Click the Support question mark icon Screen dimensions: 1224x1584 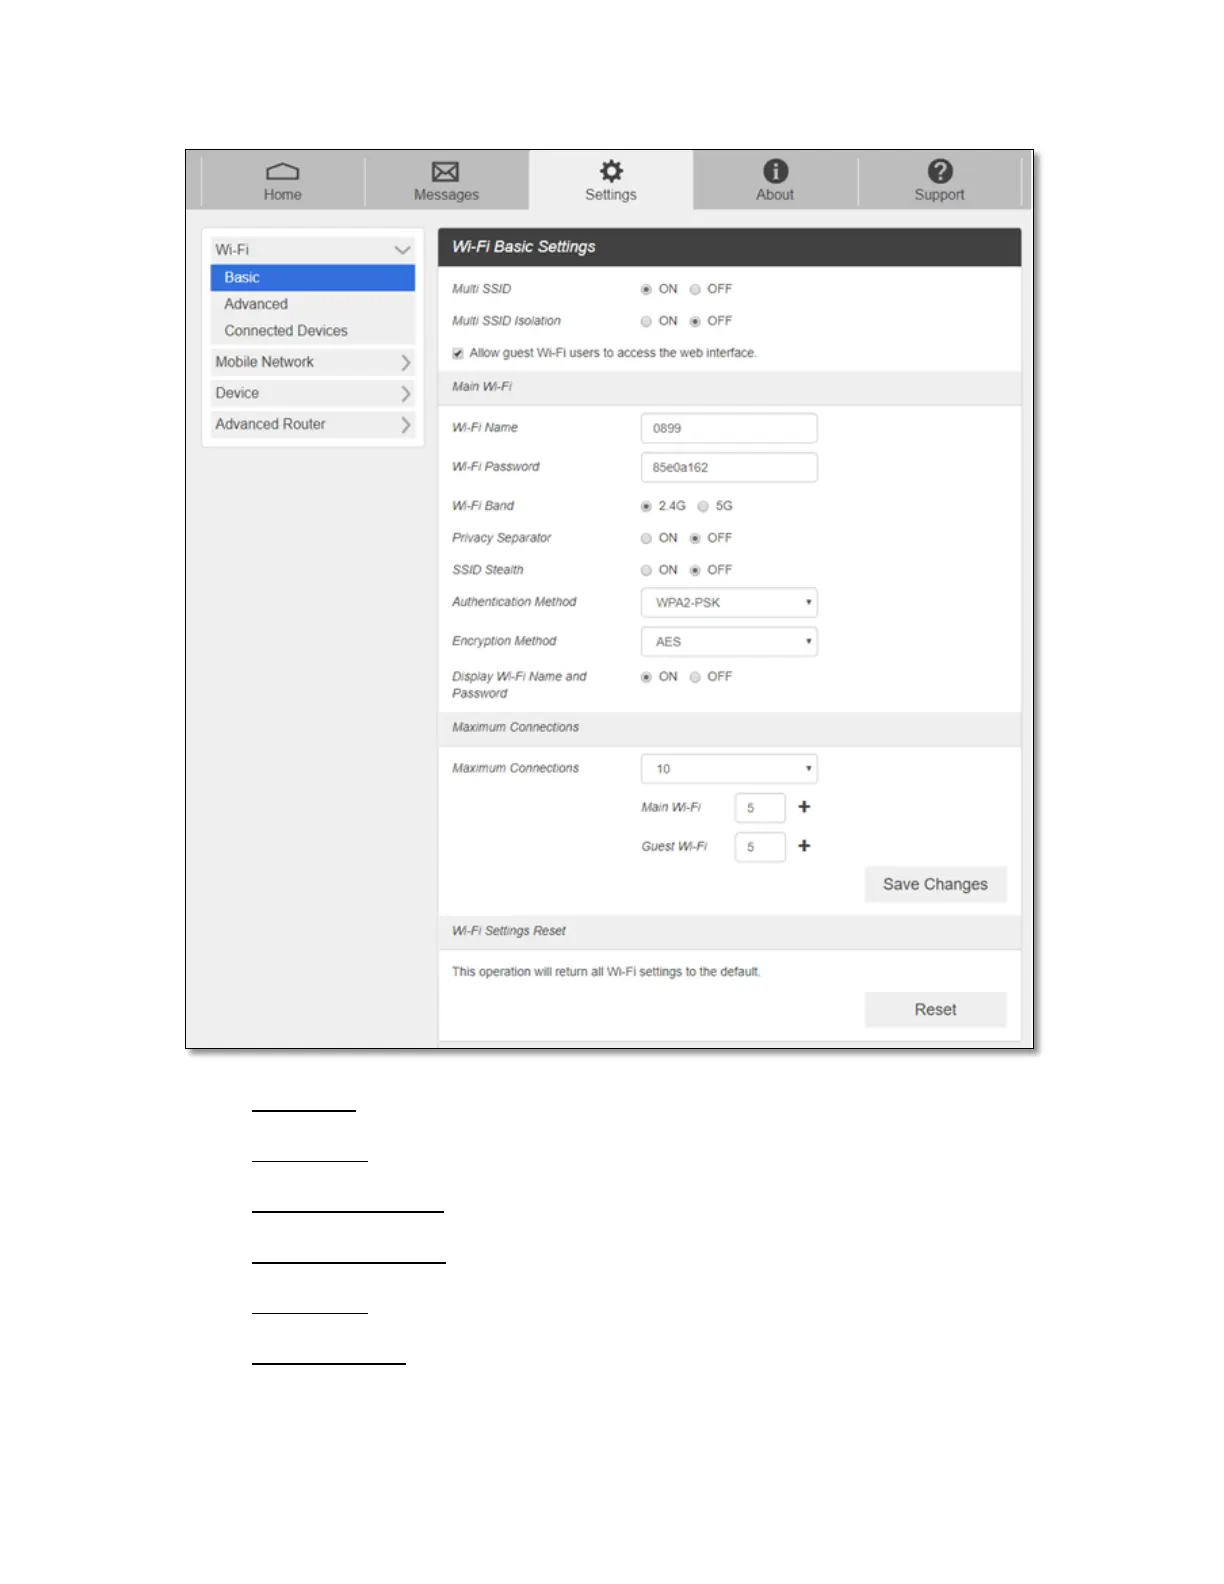pos(940,171)
